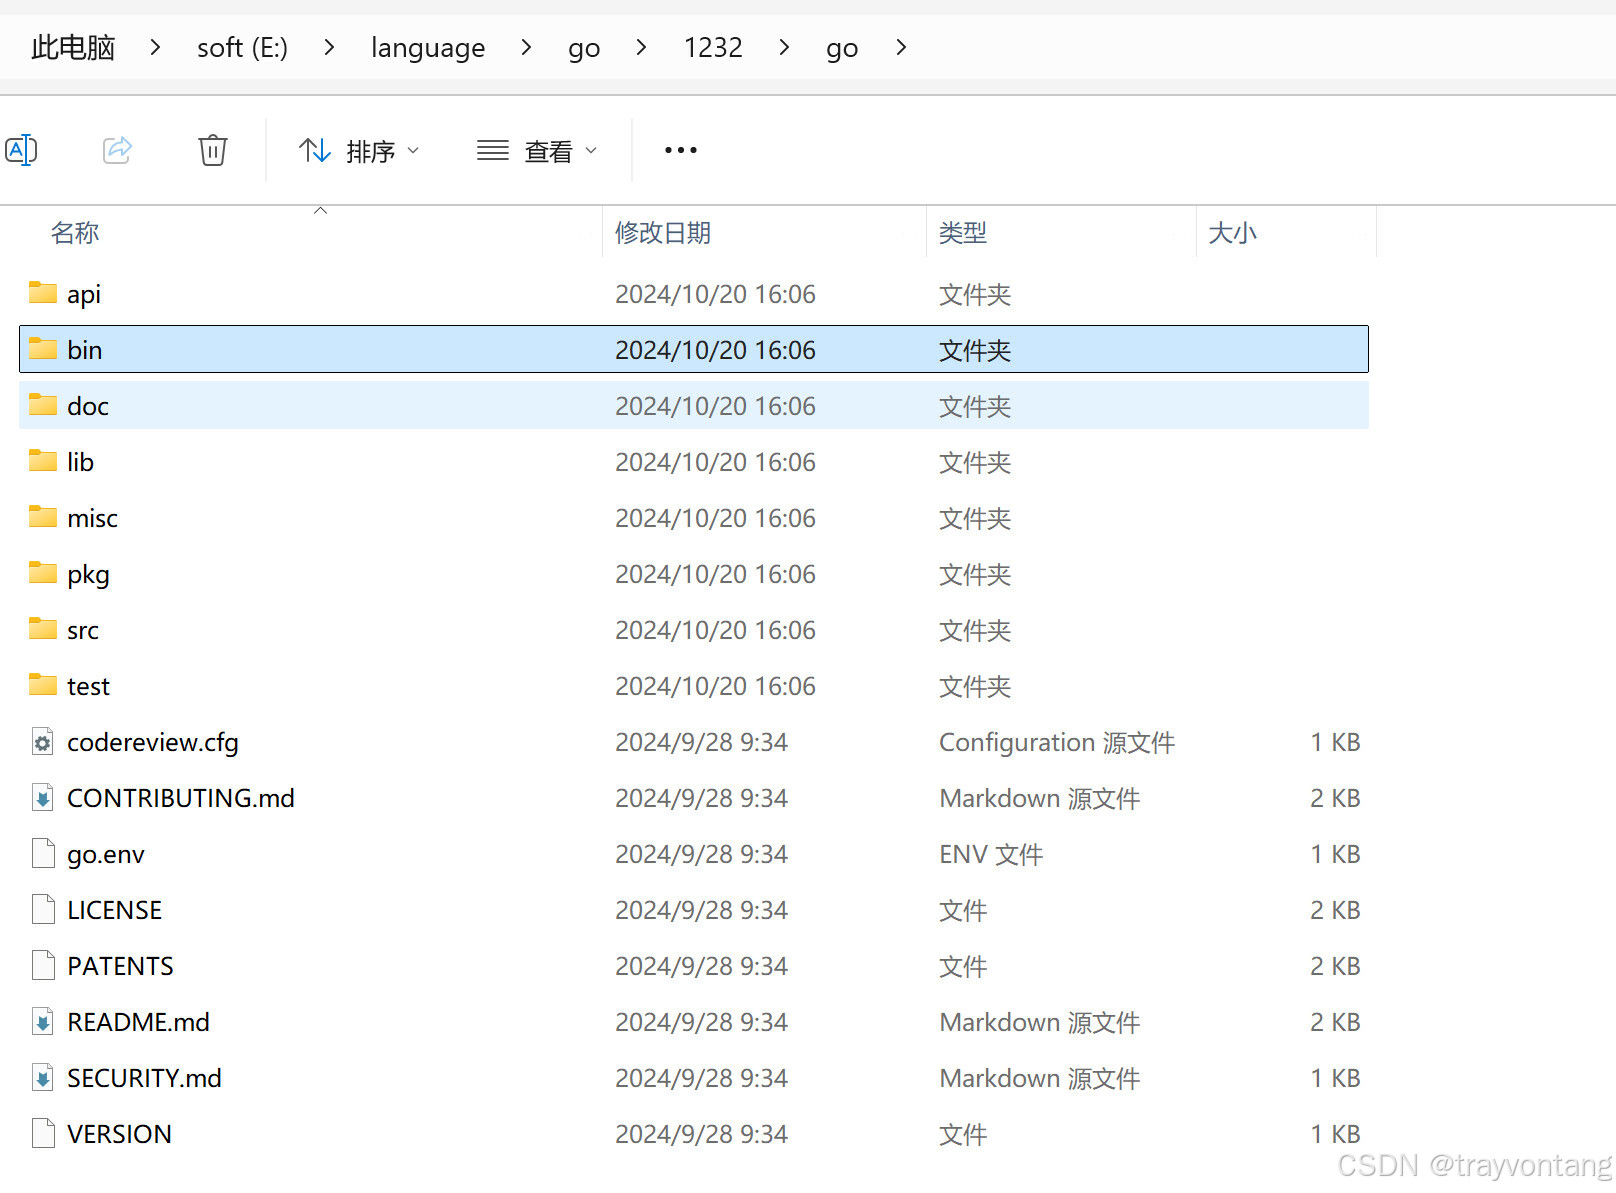
Task: Select the file name README.md
Action: pyautogui.click(x=138, y=1022)
